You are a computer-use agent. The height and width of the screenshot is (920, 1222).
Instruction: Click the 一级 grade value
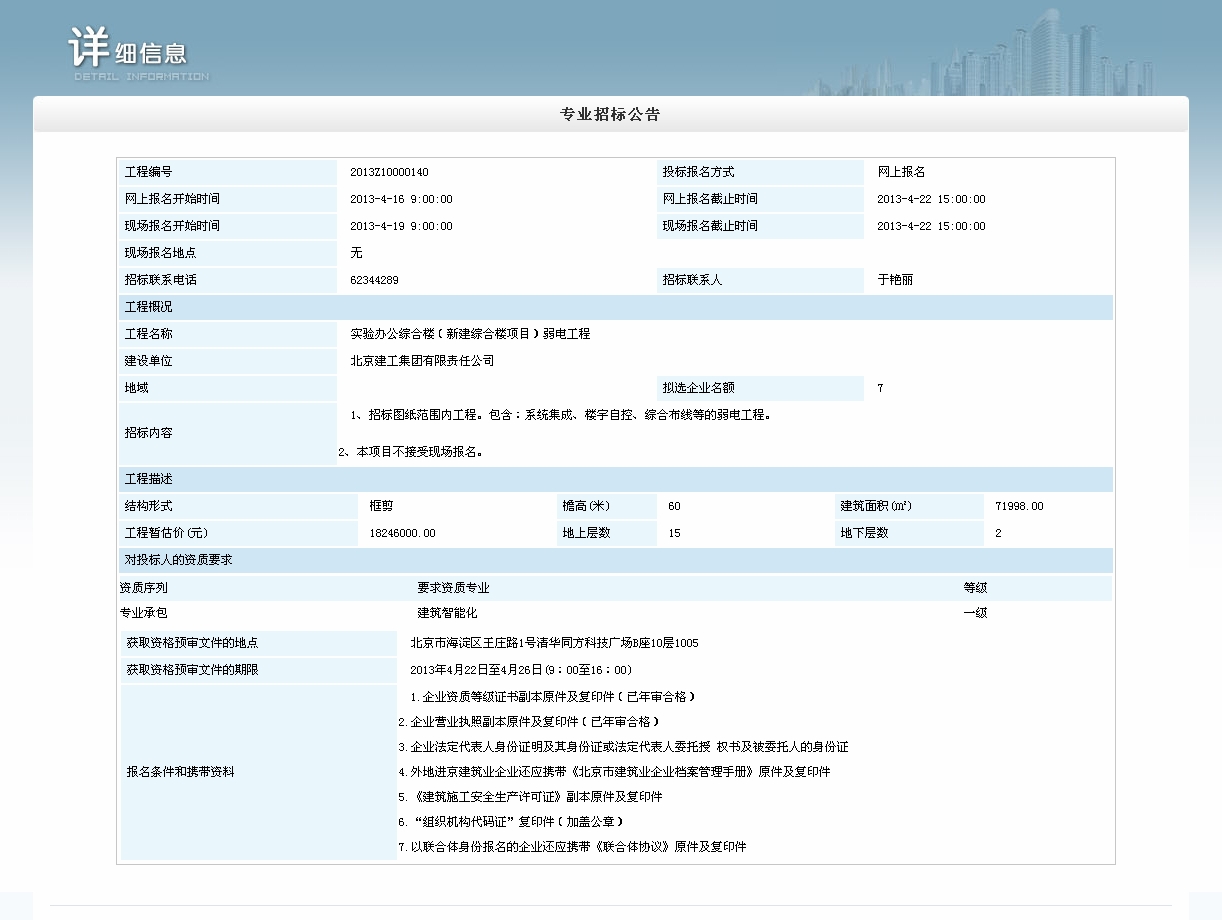point(975,613)
